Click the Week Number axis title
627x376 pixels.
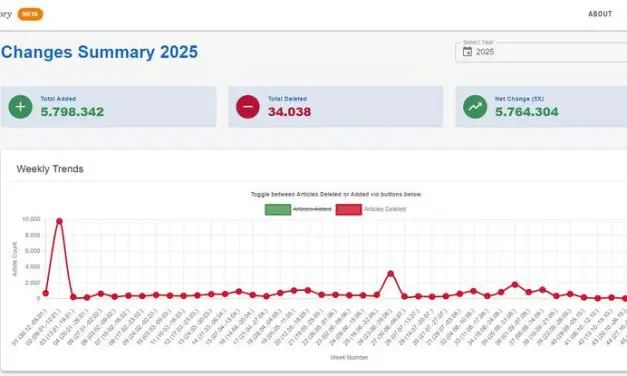(349, 357)
